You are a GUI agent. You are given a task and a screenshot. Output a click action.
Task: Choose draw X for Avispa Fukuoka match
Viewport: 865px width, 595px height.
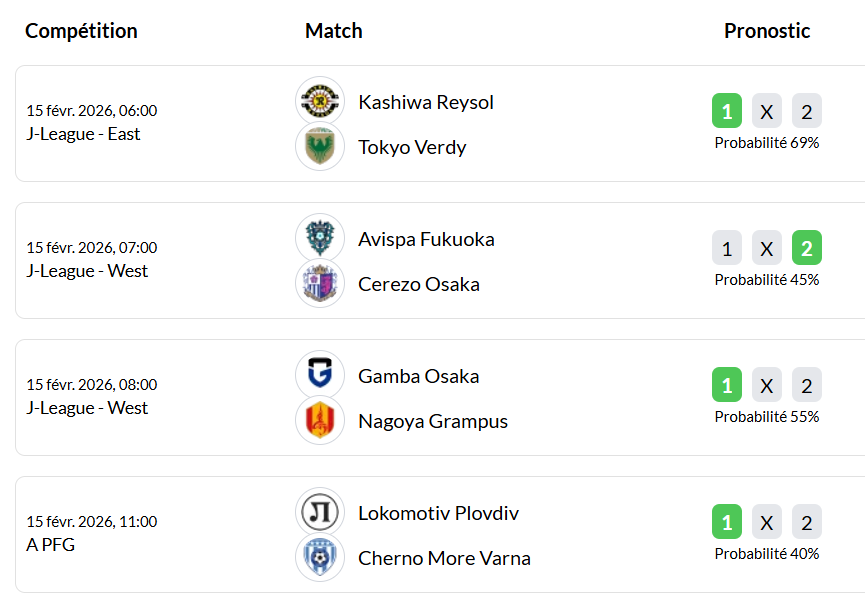[x=767, y=248]
